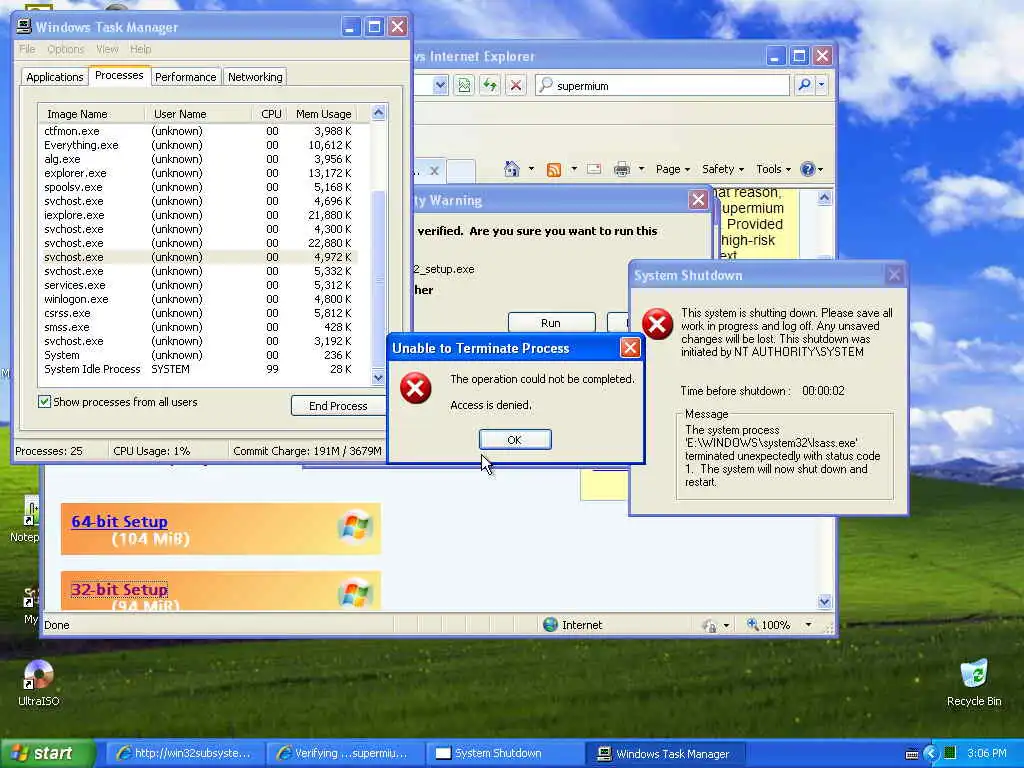The width and height of the screenshot is (1024, 768).
Task: Switch to the Applications tab
Action: pos(55,77)
